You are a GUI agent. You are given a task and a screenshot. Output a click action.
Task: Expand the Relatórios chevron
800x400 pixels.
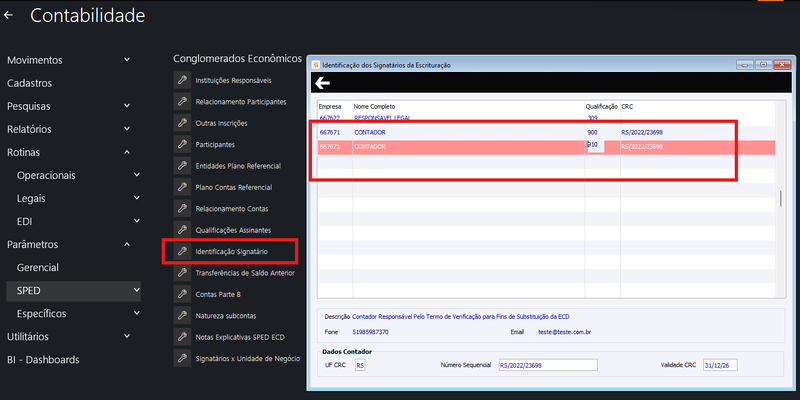[x=127, y=129]
